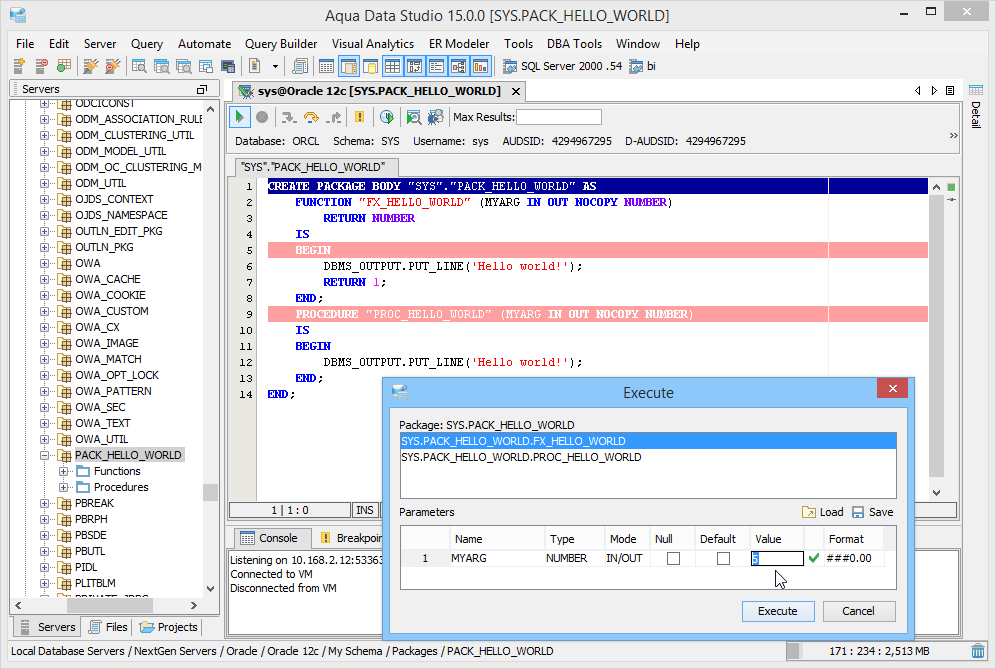Screen dimensions: 996x669
Task: Open the ER Modeler menu
Action: coord(459,44)
